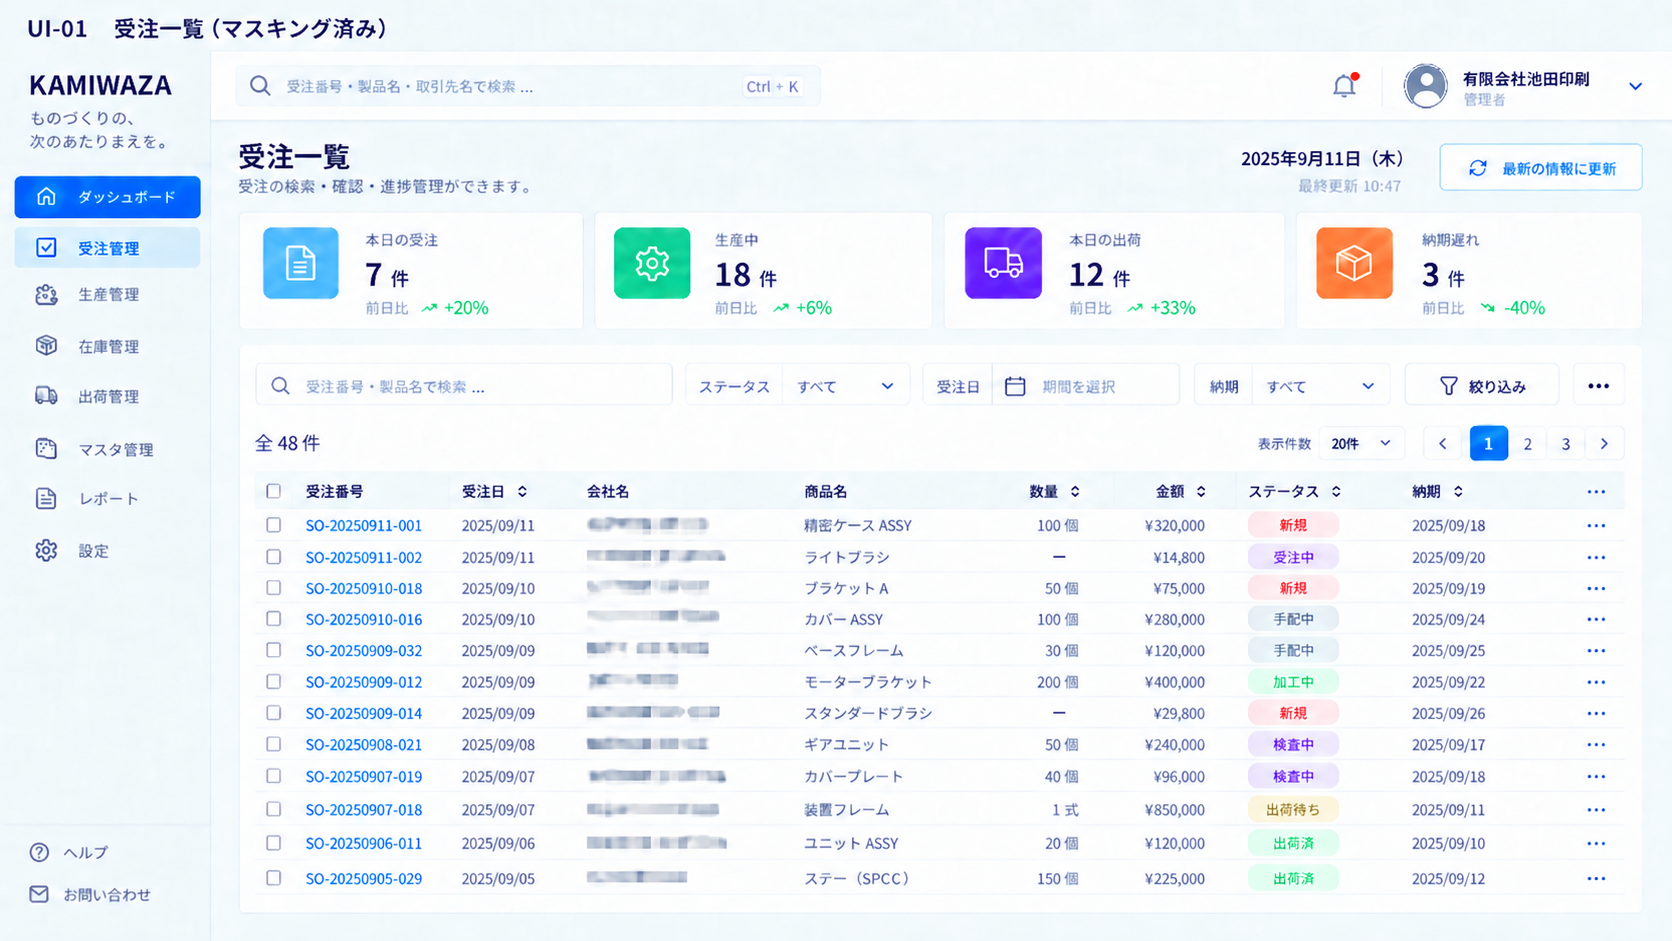The height and width of the screenshot is (941, 1672).
Task: Open order link SO-20250909-032
Action: [364, 651]
